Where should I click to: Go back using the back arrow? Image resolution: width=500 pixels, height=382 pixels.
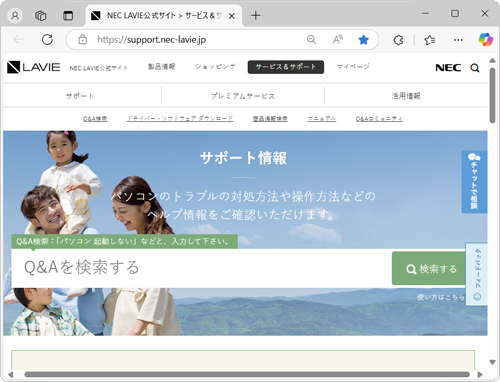(x=18, y=40)
